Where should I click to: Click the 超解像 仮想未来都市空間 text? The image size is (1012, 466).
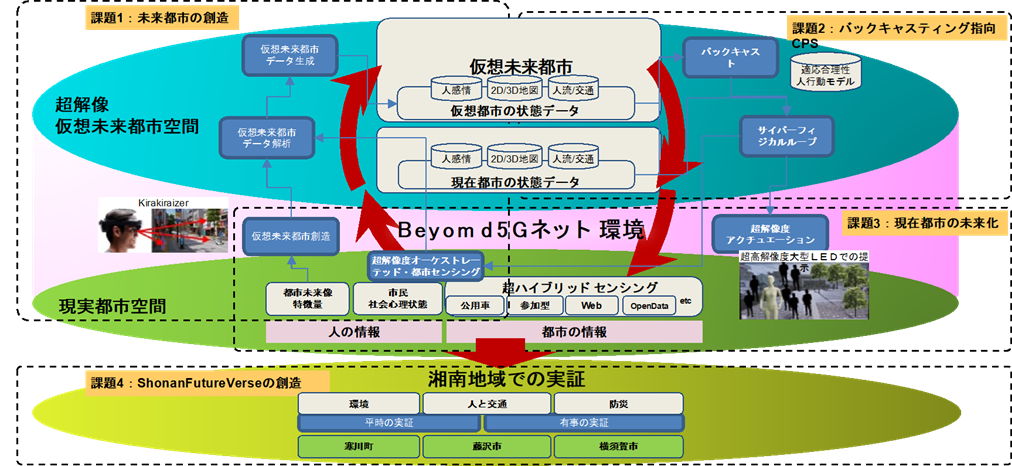(x=126, y=114)
